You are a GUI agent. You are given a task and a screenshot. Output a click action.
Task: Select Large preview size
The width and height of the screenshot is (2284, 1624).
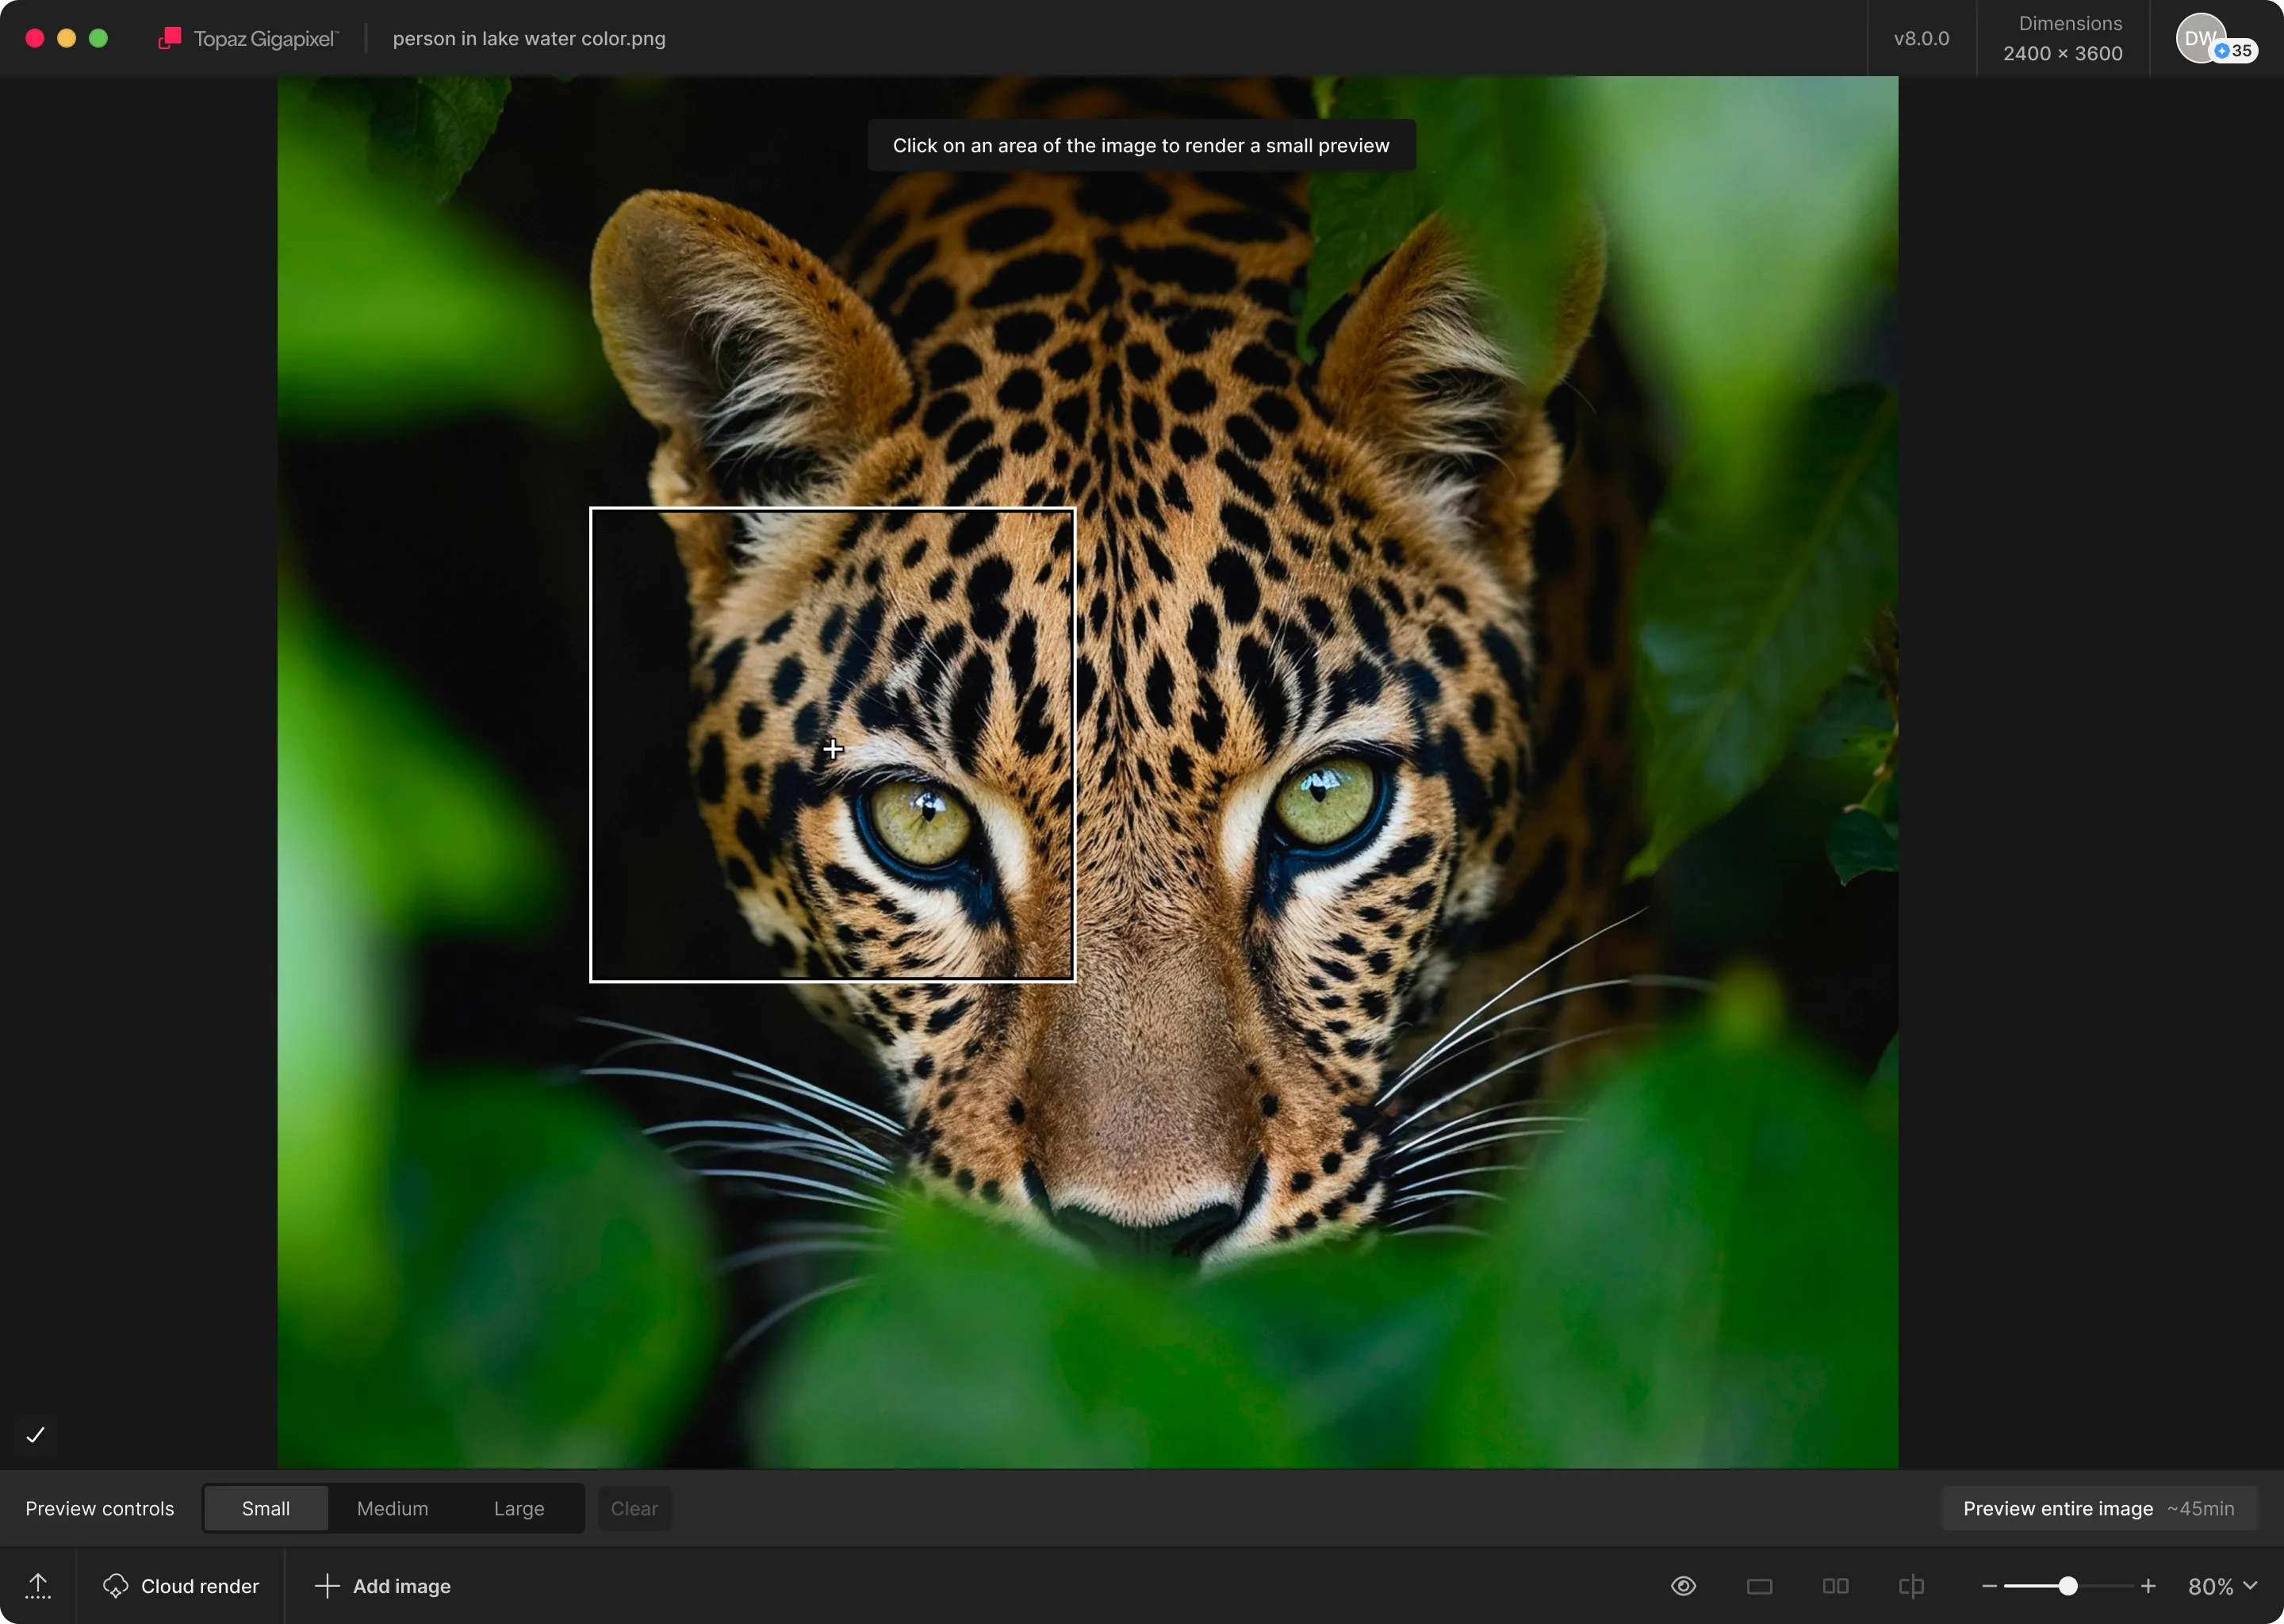point(518,1508)
